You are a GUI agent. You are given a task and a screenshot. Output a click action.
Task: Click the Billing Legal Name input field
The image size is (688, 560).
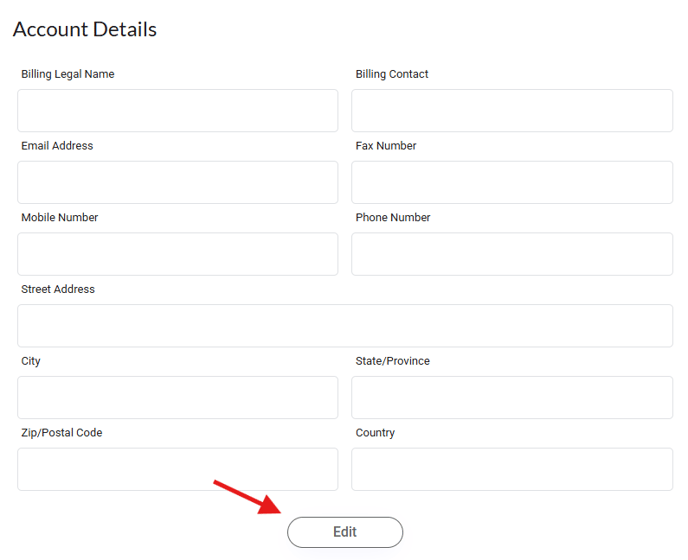click(178, 111)
